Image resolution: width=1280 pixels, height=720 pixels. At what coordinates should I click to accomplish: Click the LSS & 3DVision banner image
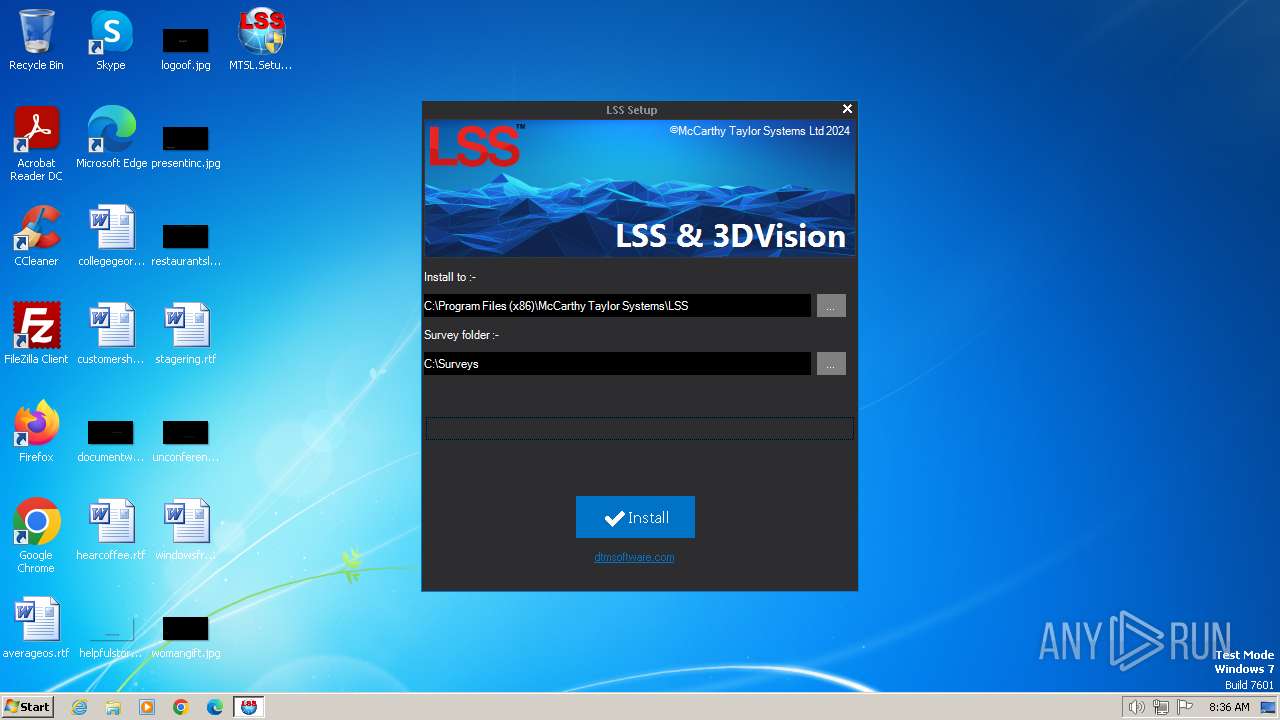(639, 189)
